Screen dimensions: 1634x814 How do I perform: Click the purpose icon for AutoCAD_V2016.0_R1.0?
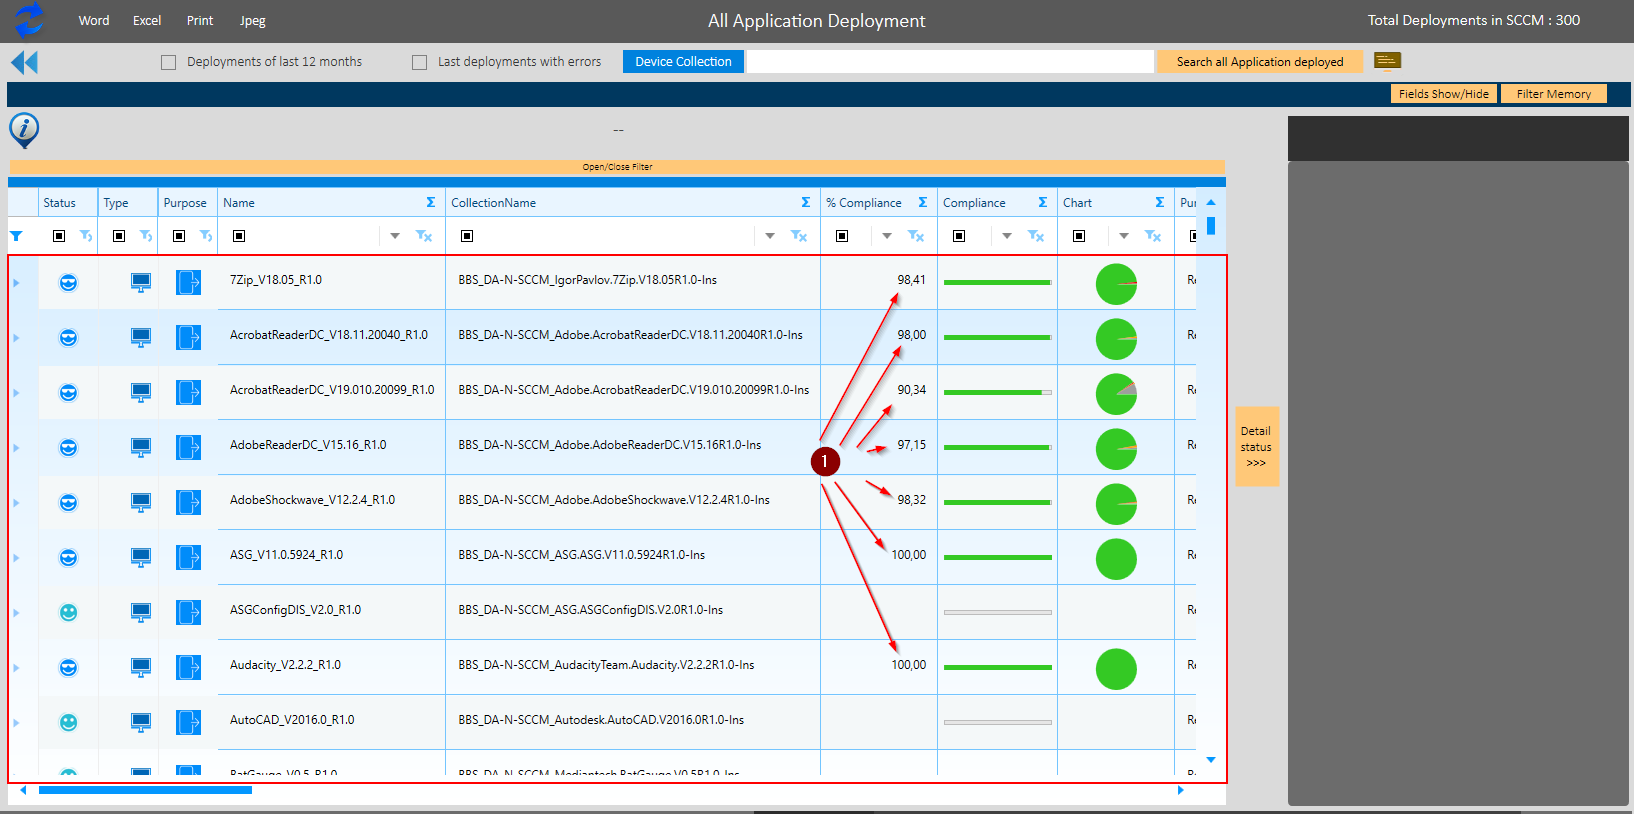(x=188, y=722)
